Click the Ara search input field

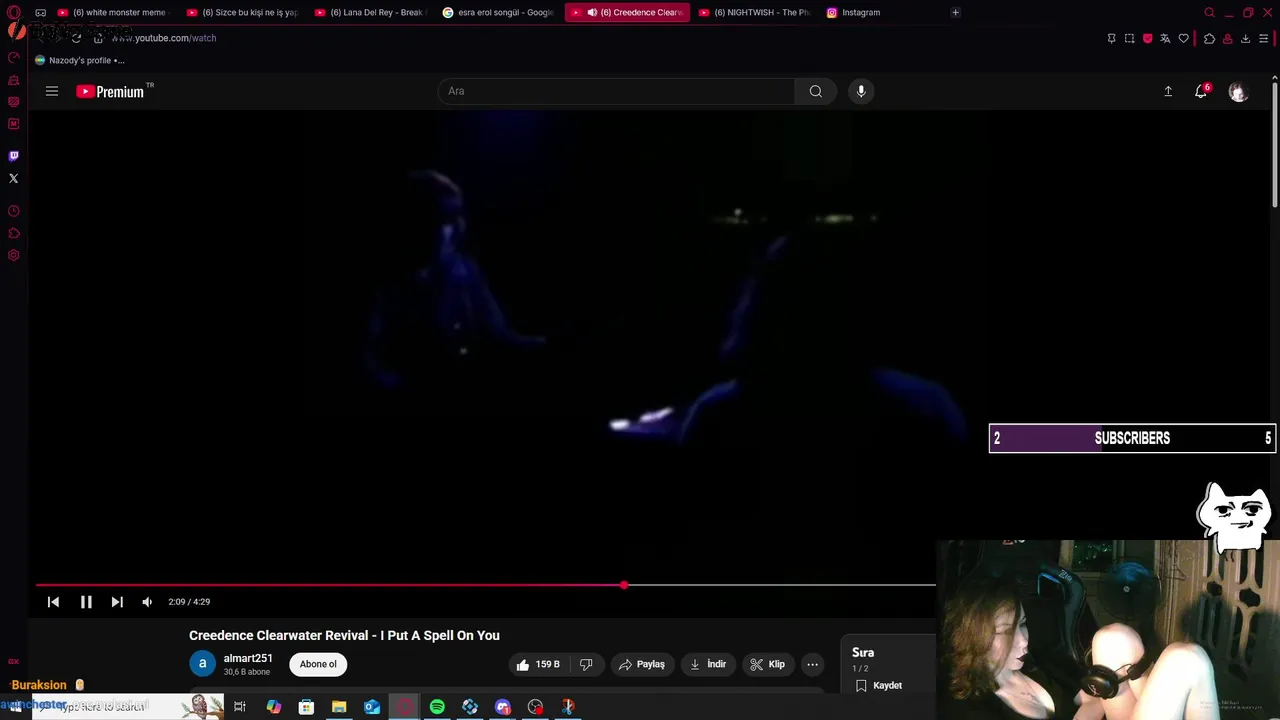pos(616,91)
